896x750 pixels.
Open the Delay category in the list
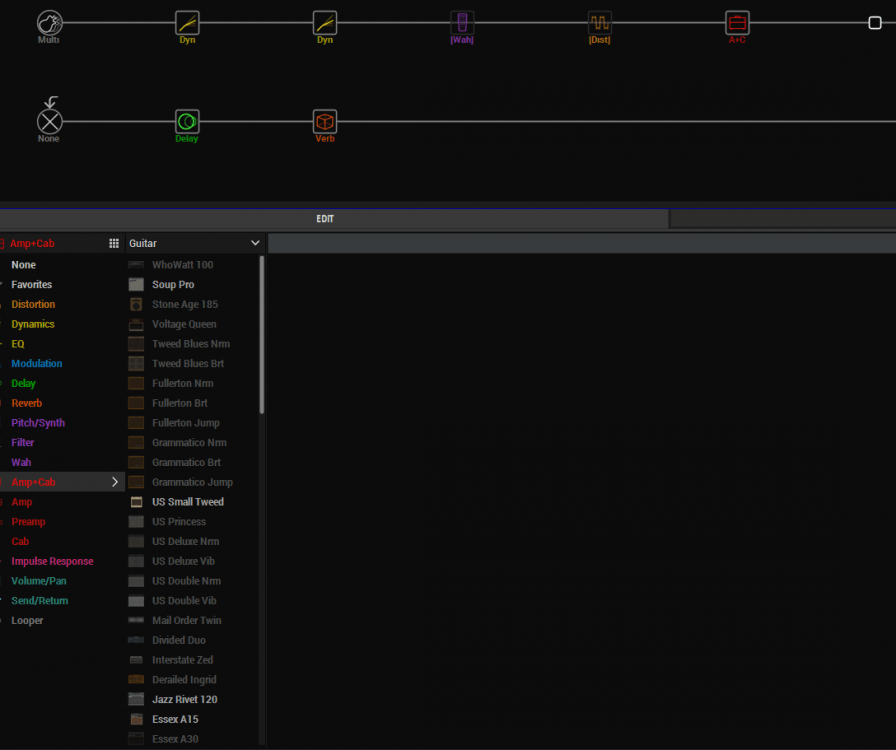click(23, 384)
